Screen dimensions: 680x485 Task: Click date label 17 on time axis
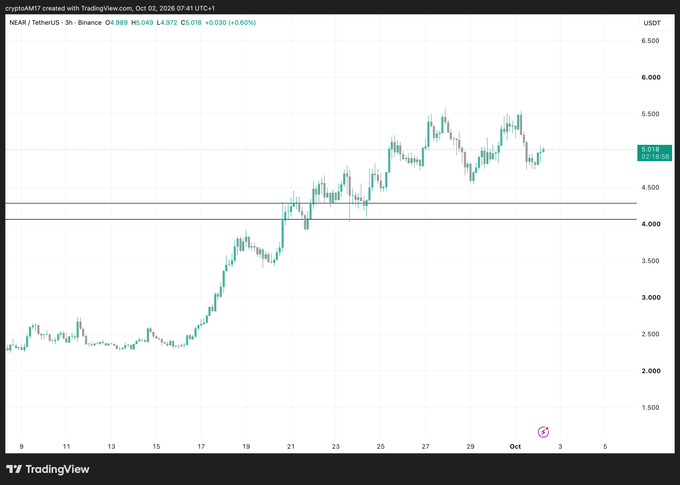201,446
